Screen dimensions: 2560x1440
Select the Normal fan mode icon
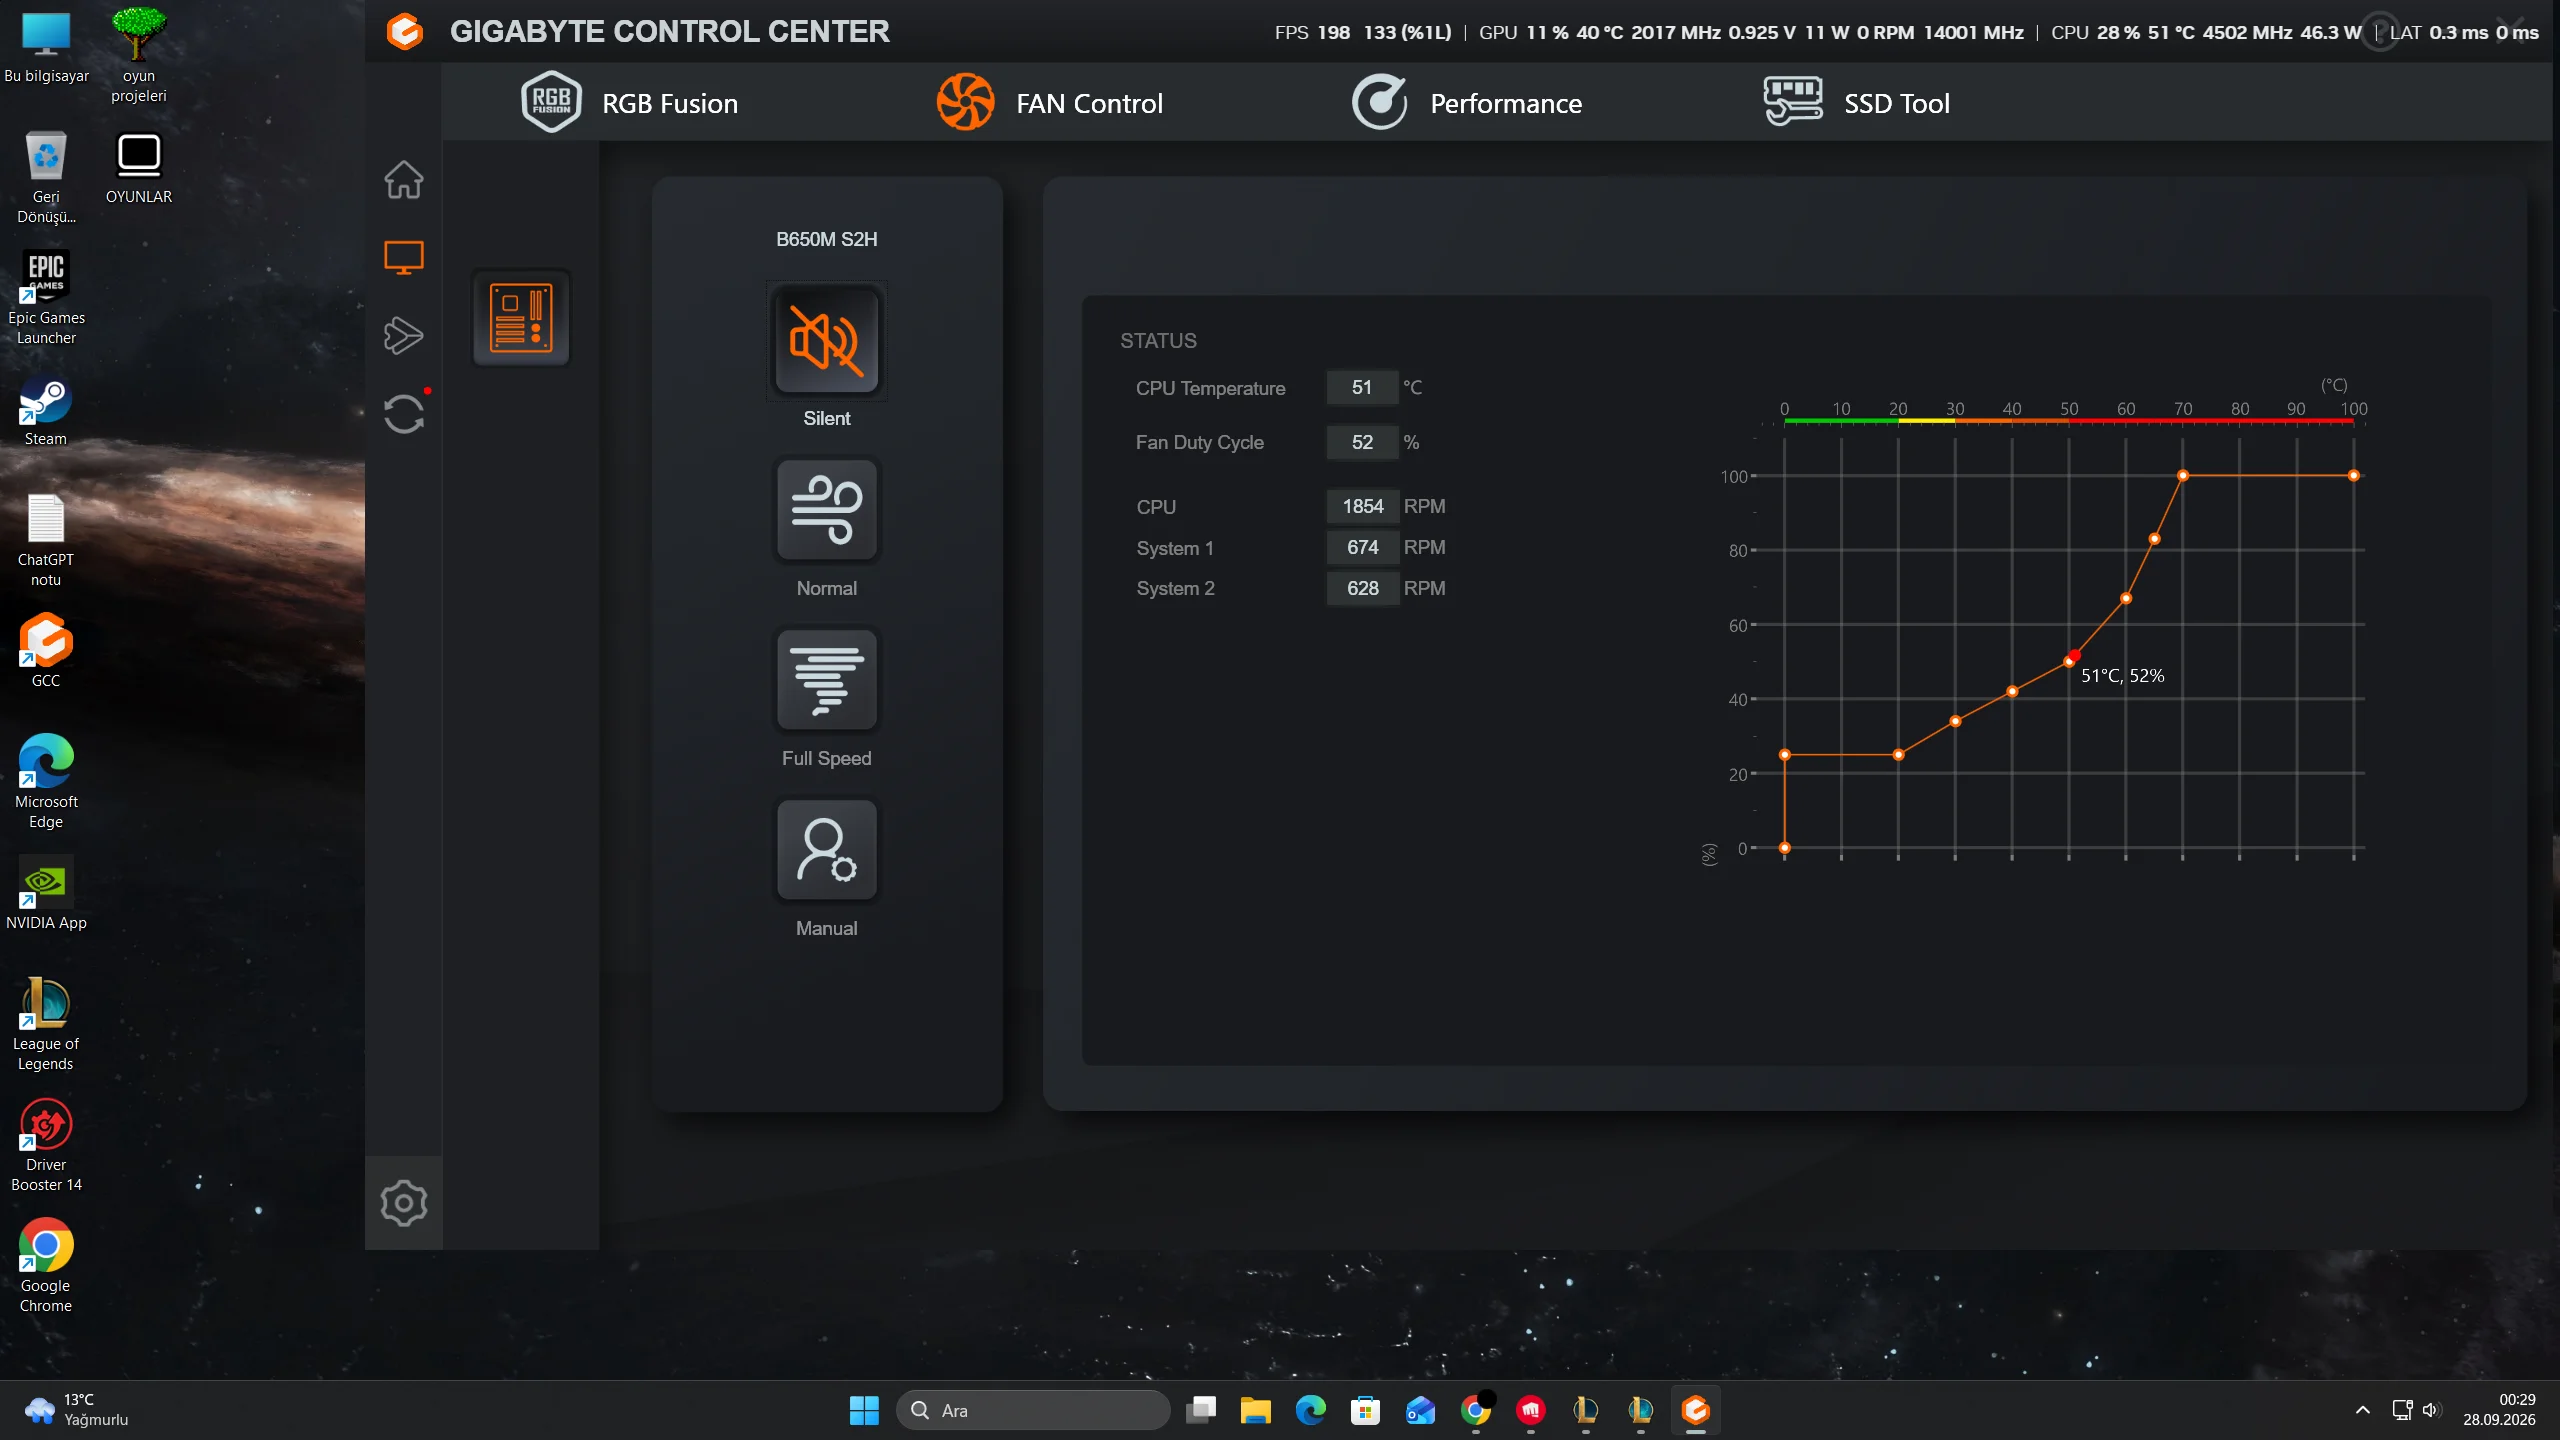click(826, 511)
